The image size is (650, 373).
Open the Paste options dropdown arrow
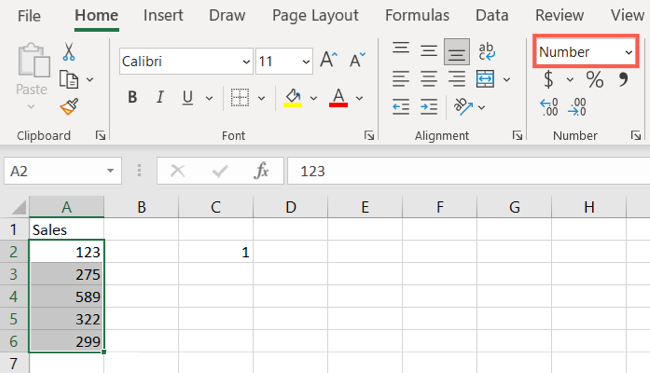(x=31, y=107)
